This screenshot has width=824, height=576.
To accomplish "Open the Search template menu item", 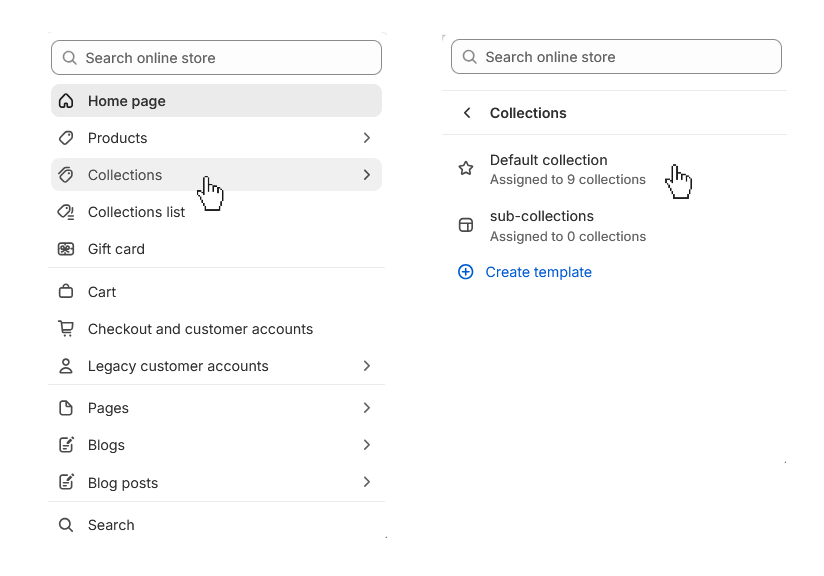I will [x=216, y=524].
